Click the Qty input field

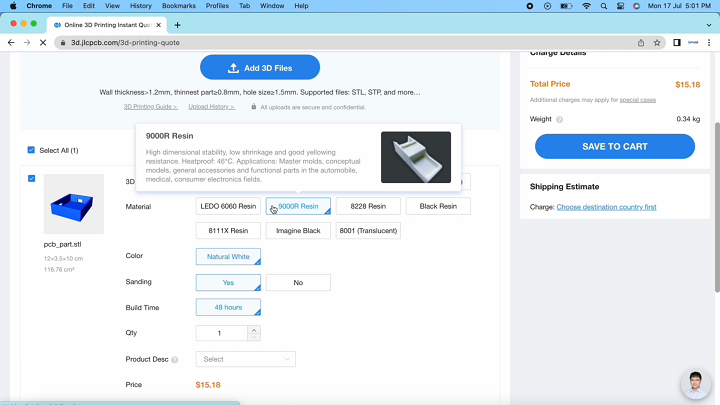222,333
